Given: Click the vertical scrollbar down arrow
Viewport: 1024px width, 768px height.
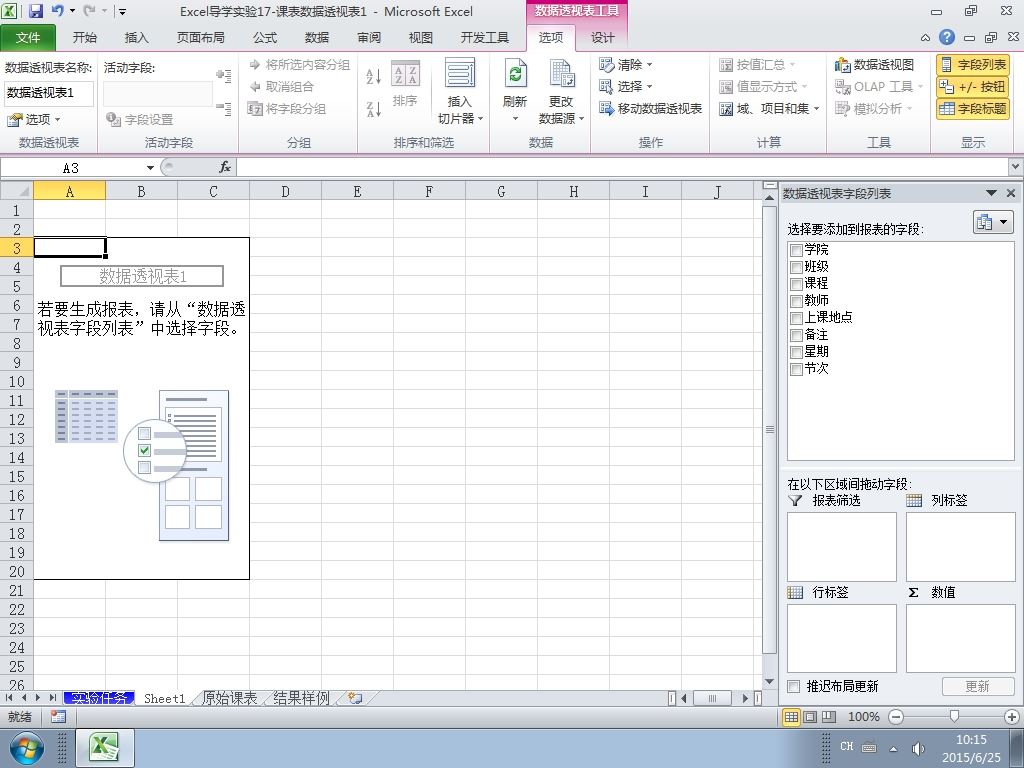Looking at the screenshot, I should coord(769,682).
